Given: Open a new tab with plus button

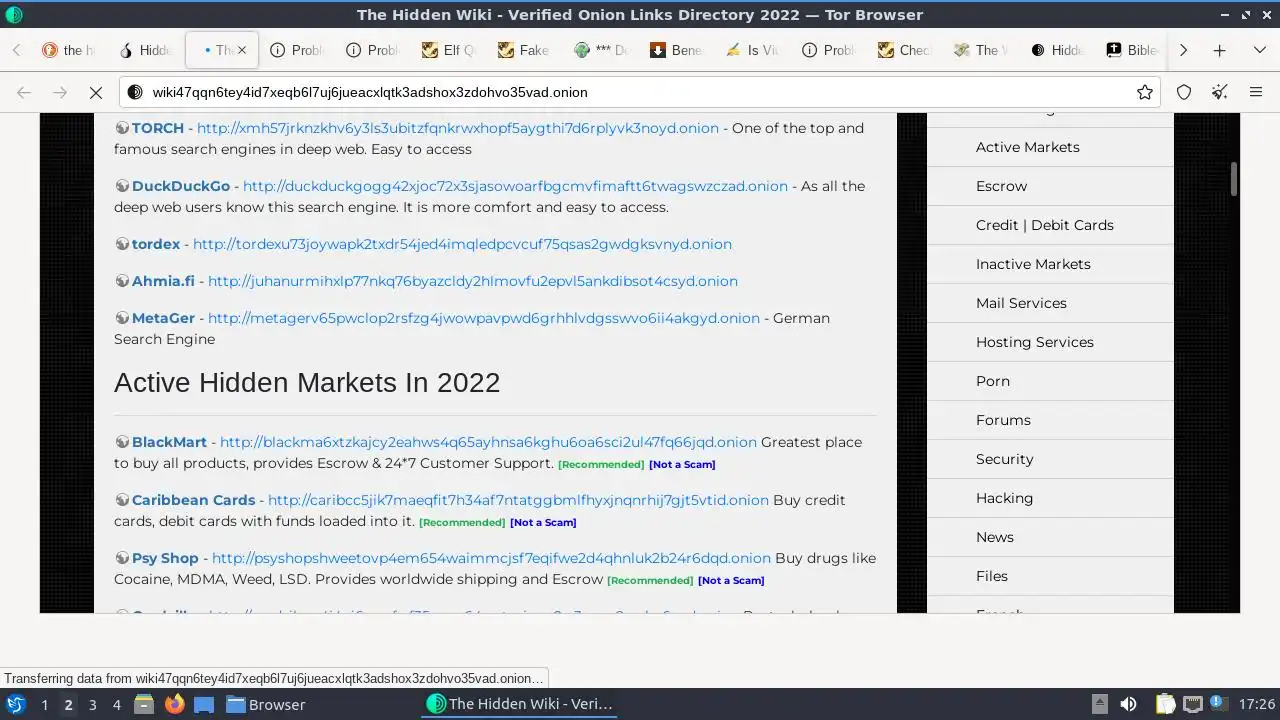Looking at the screenshot, I should pos(1219,50).
